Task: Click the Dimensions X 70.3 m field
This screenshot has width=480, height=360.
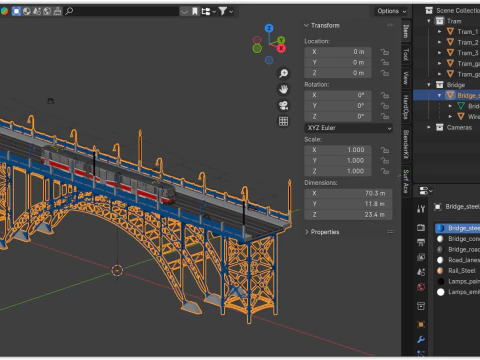Action: point(348,193)
